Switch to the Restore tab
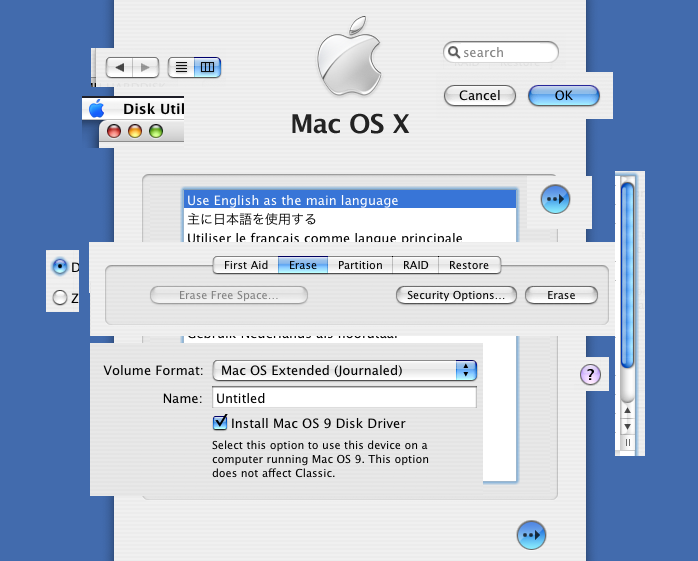698x561 pixels. [x=469, y=265]
